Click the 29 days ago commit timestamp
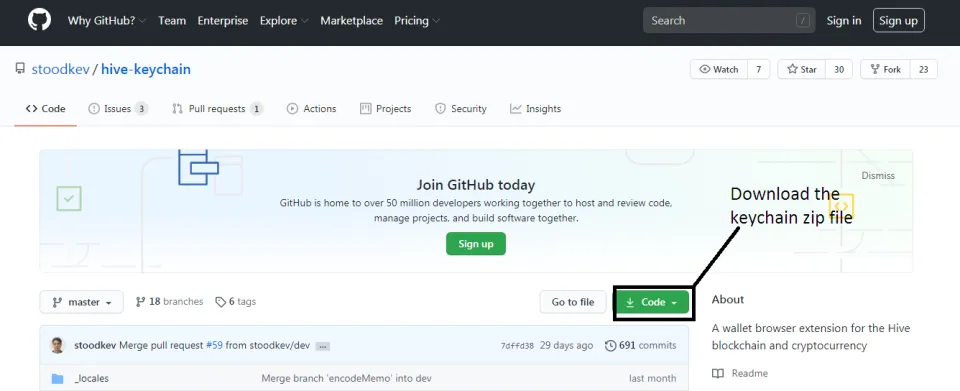Viewport: 960px width, 391px height. pos(567,345)
